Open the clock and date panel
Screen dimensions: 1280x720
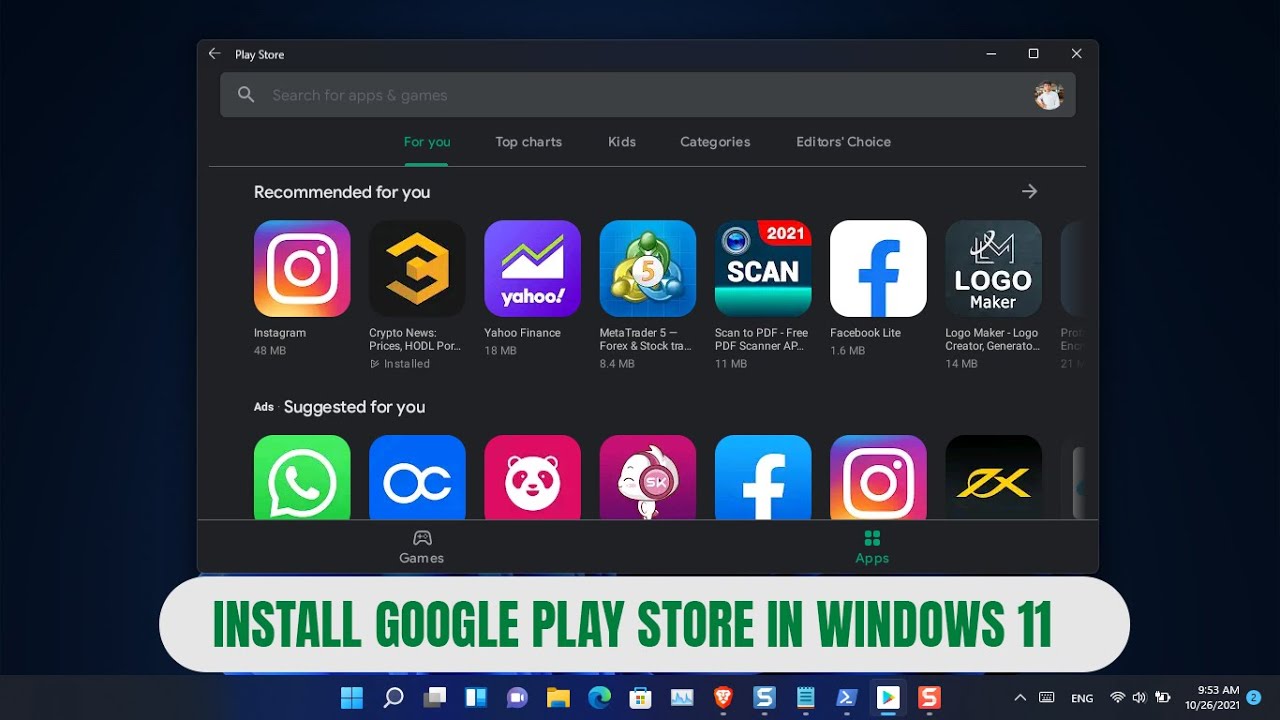coord(1212,698)
